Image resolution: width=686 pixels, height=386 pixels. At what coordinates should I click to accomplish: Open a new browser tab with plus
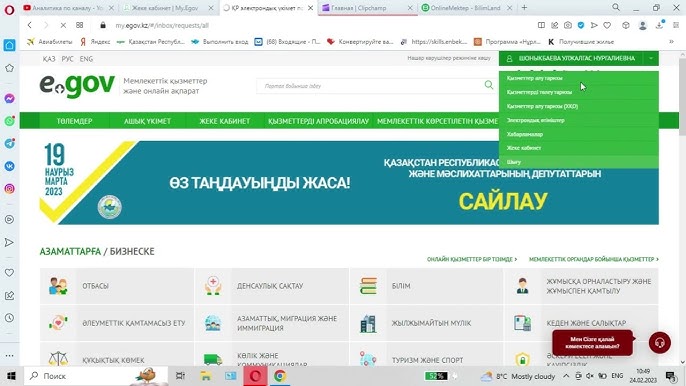click(x=524, y=7)
